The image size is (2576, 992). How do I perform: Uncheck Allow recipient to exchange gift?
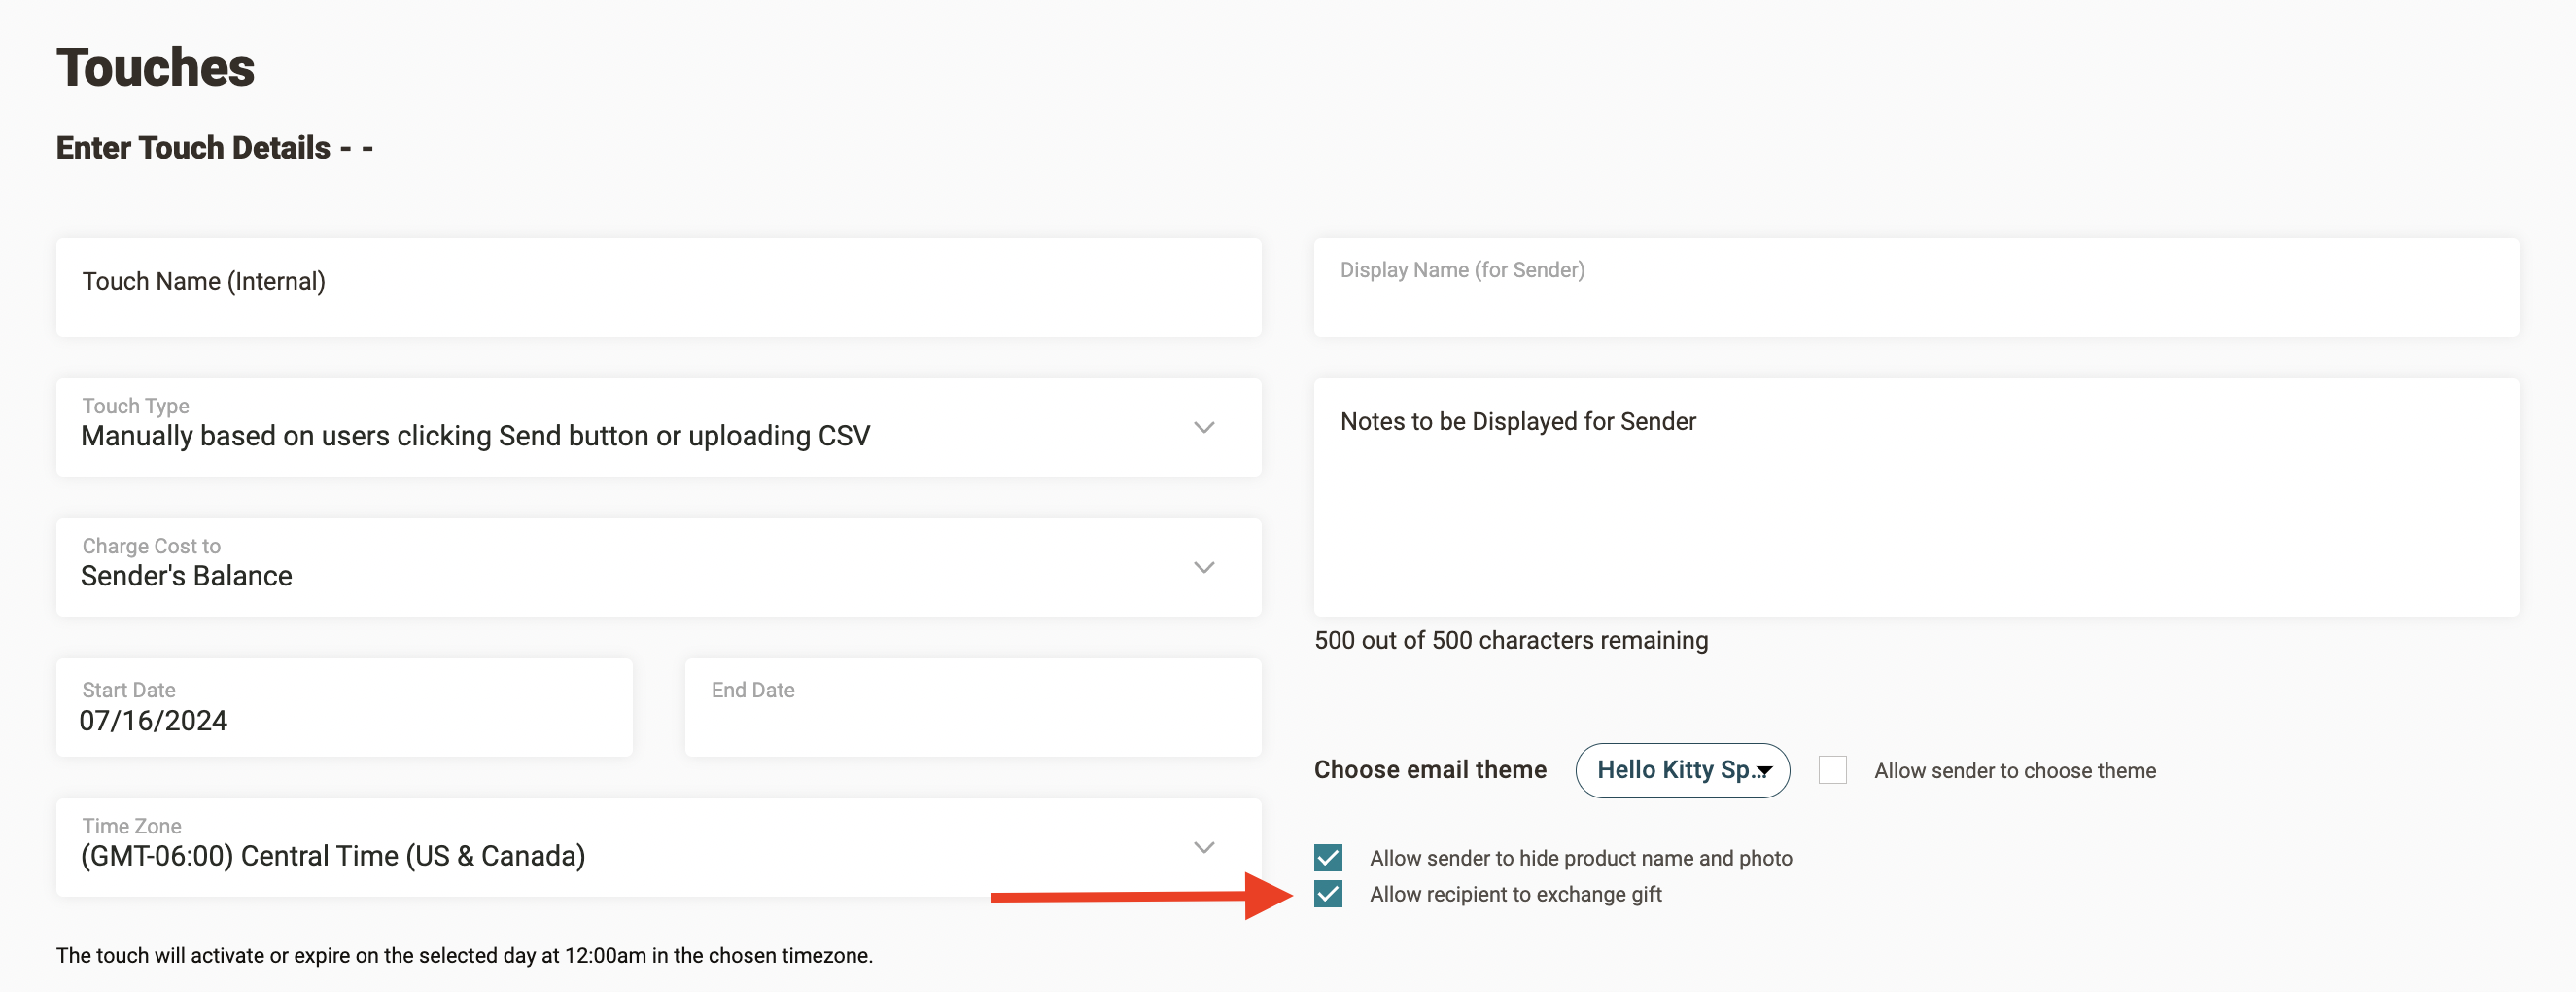(x=1328, y=894)
